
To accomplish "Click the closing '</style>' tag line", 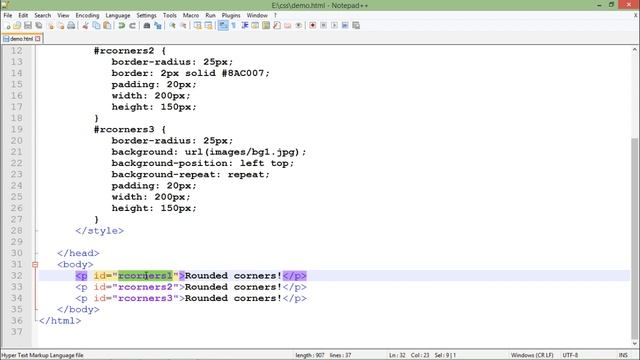I will 100,231.
